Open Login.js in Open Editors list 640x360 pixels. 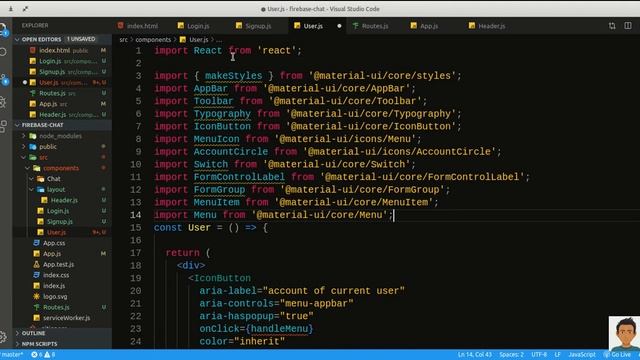click(x=50, y=61)
